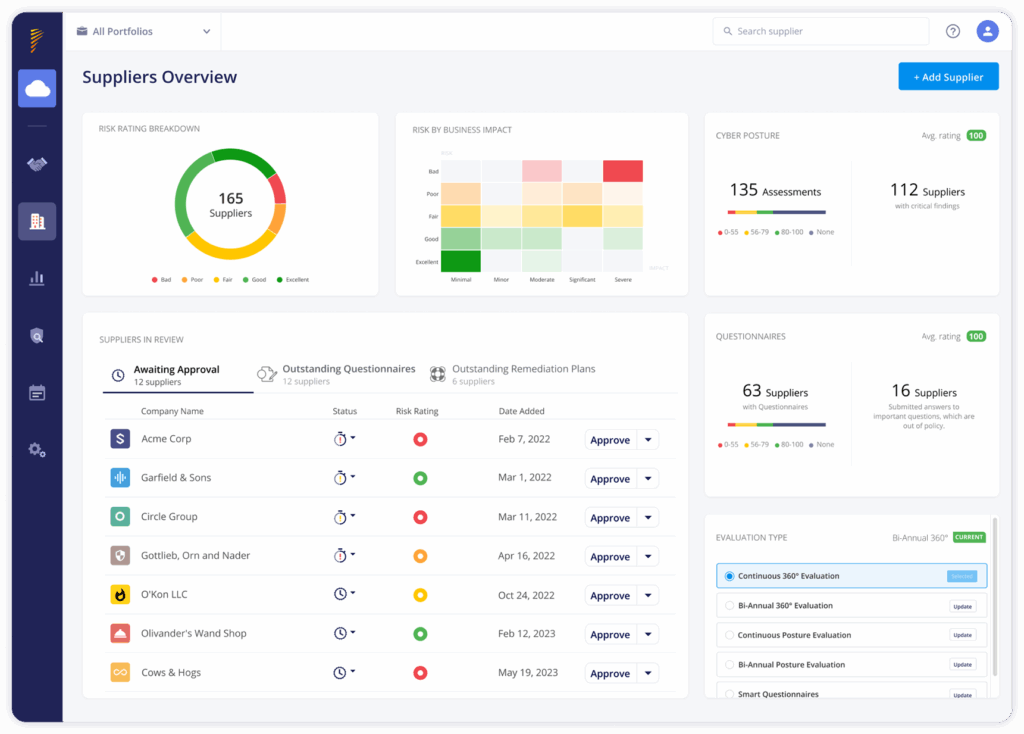Click the cloud icon in the sidebar
This screenshot has height=734, width=1024.
37,89
